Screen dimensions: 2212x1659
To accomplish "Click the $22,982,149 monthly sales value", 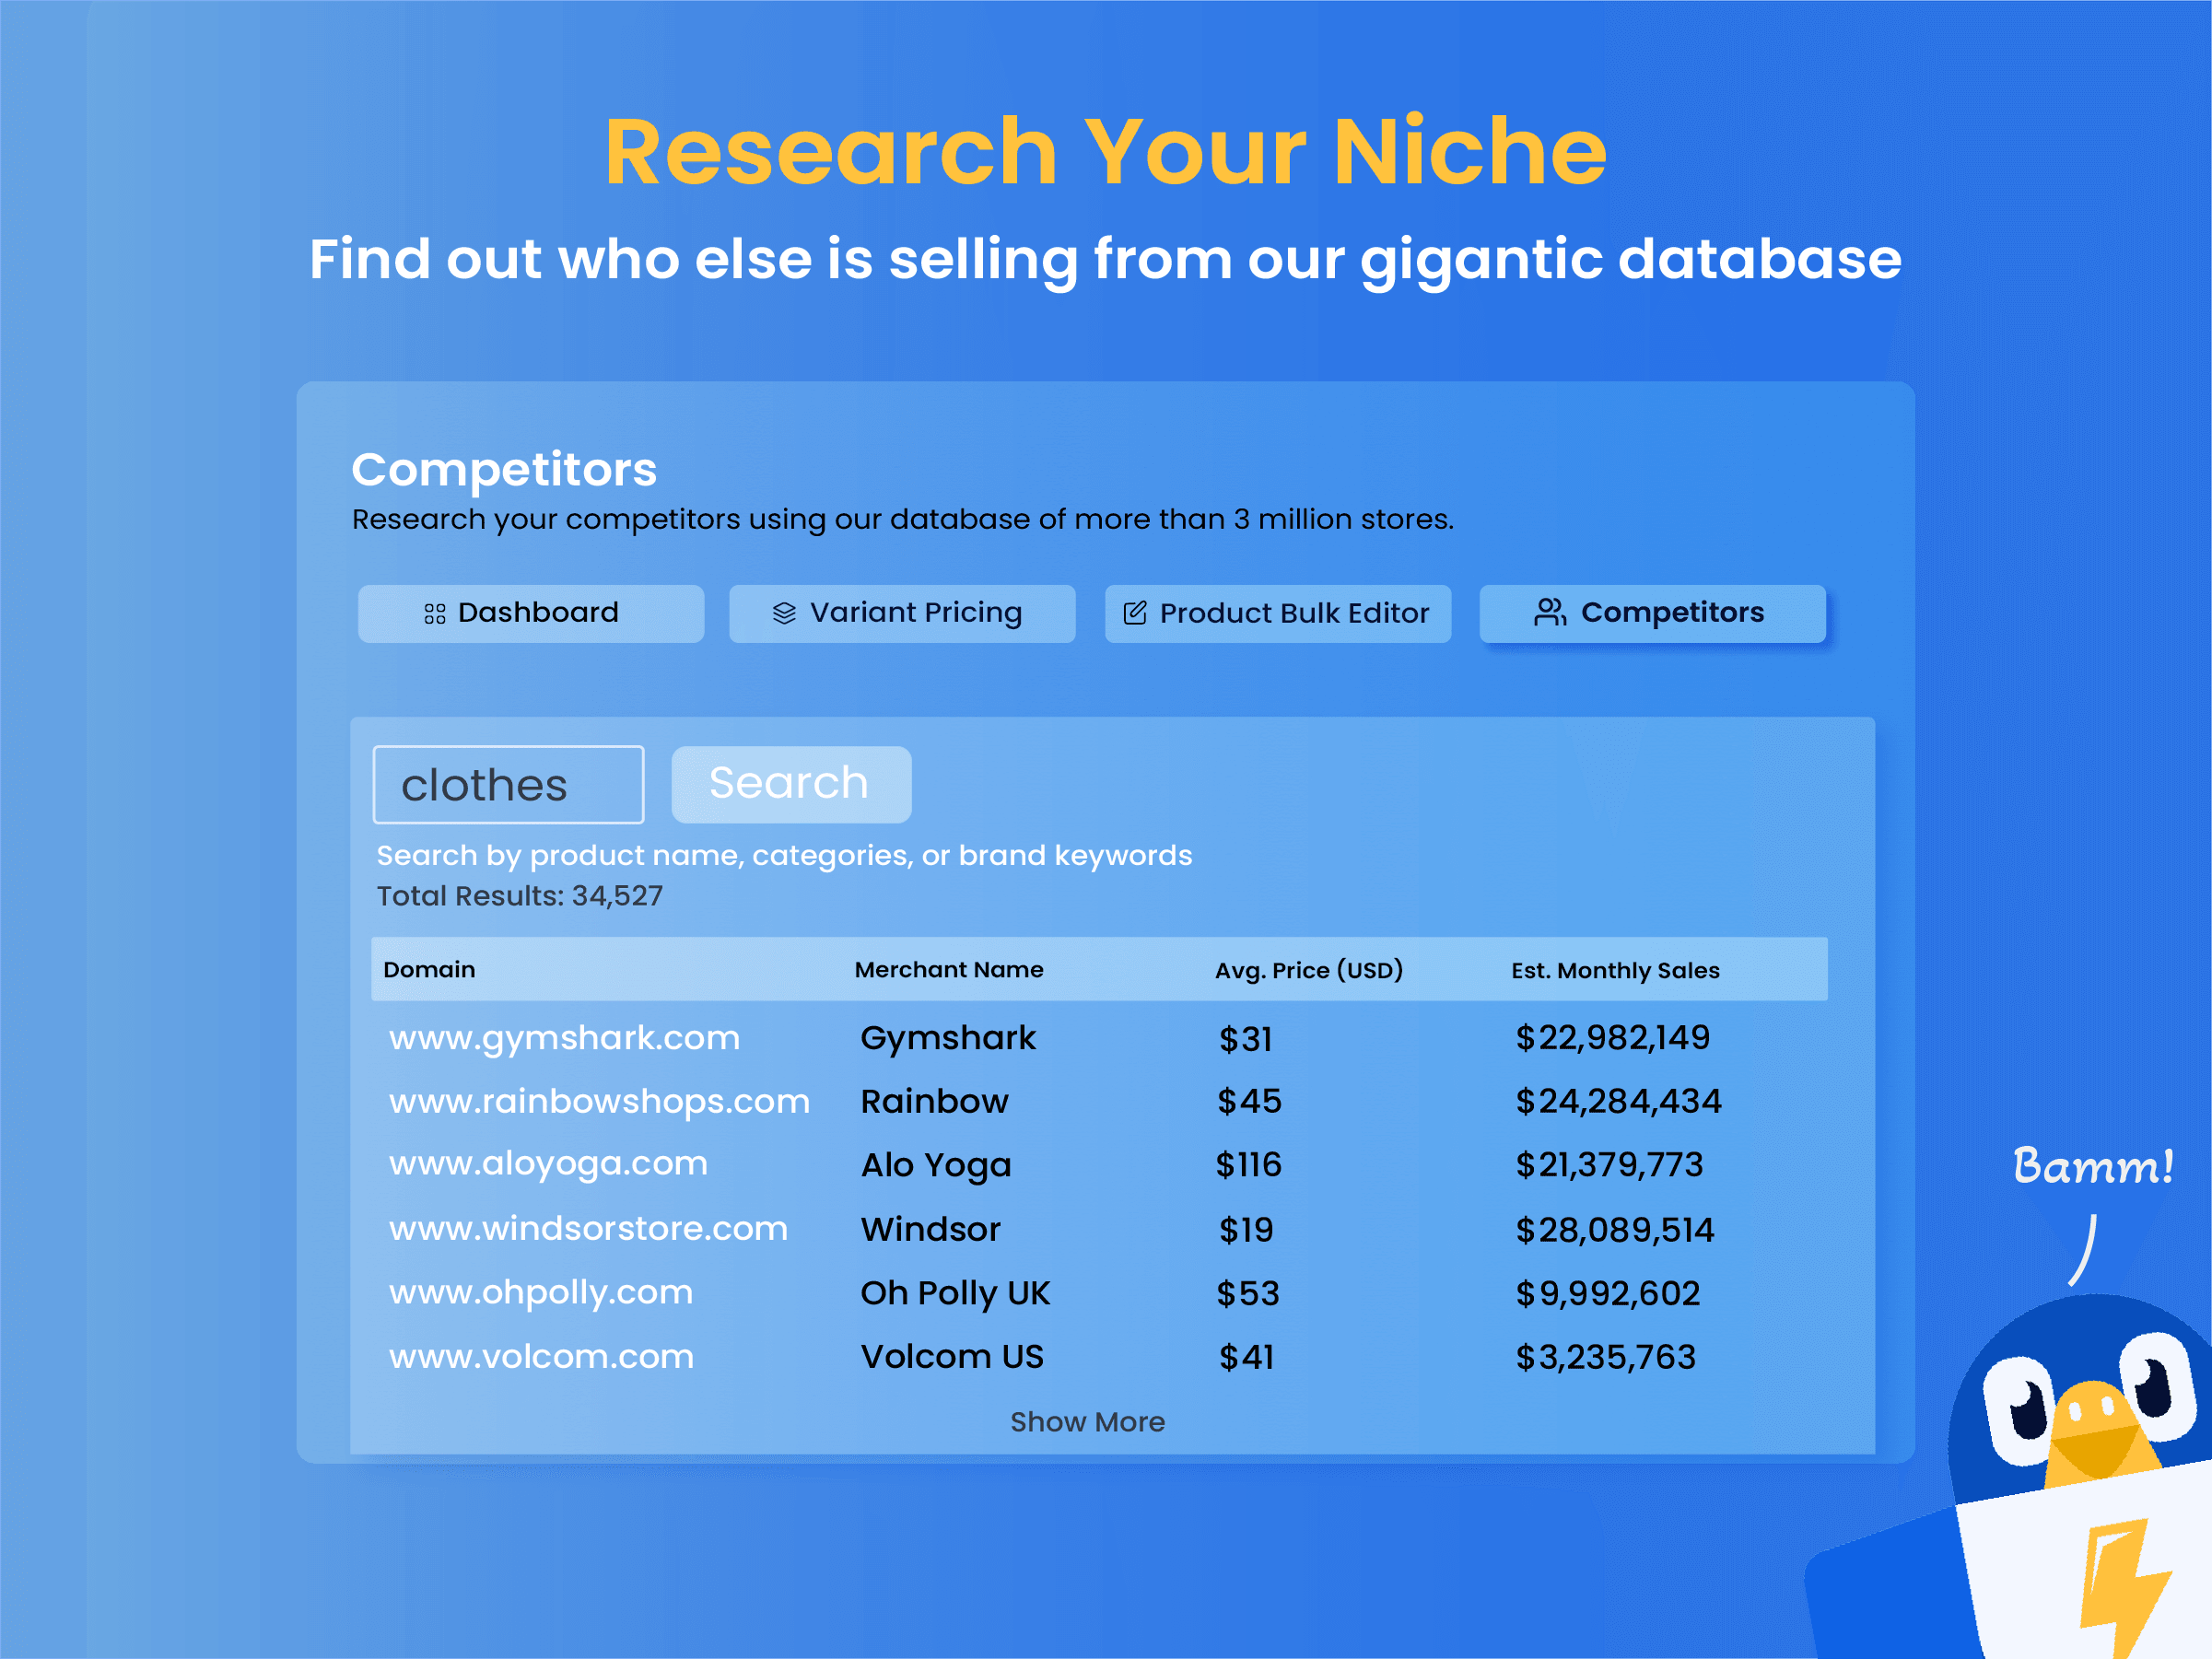I will coord(1612,1038).
